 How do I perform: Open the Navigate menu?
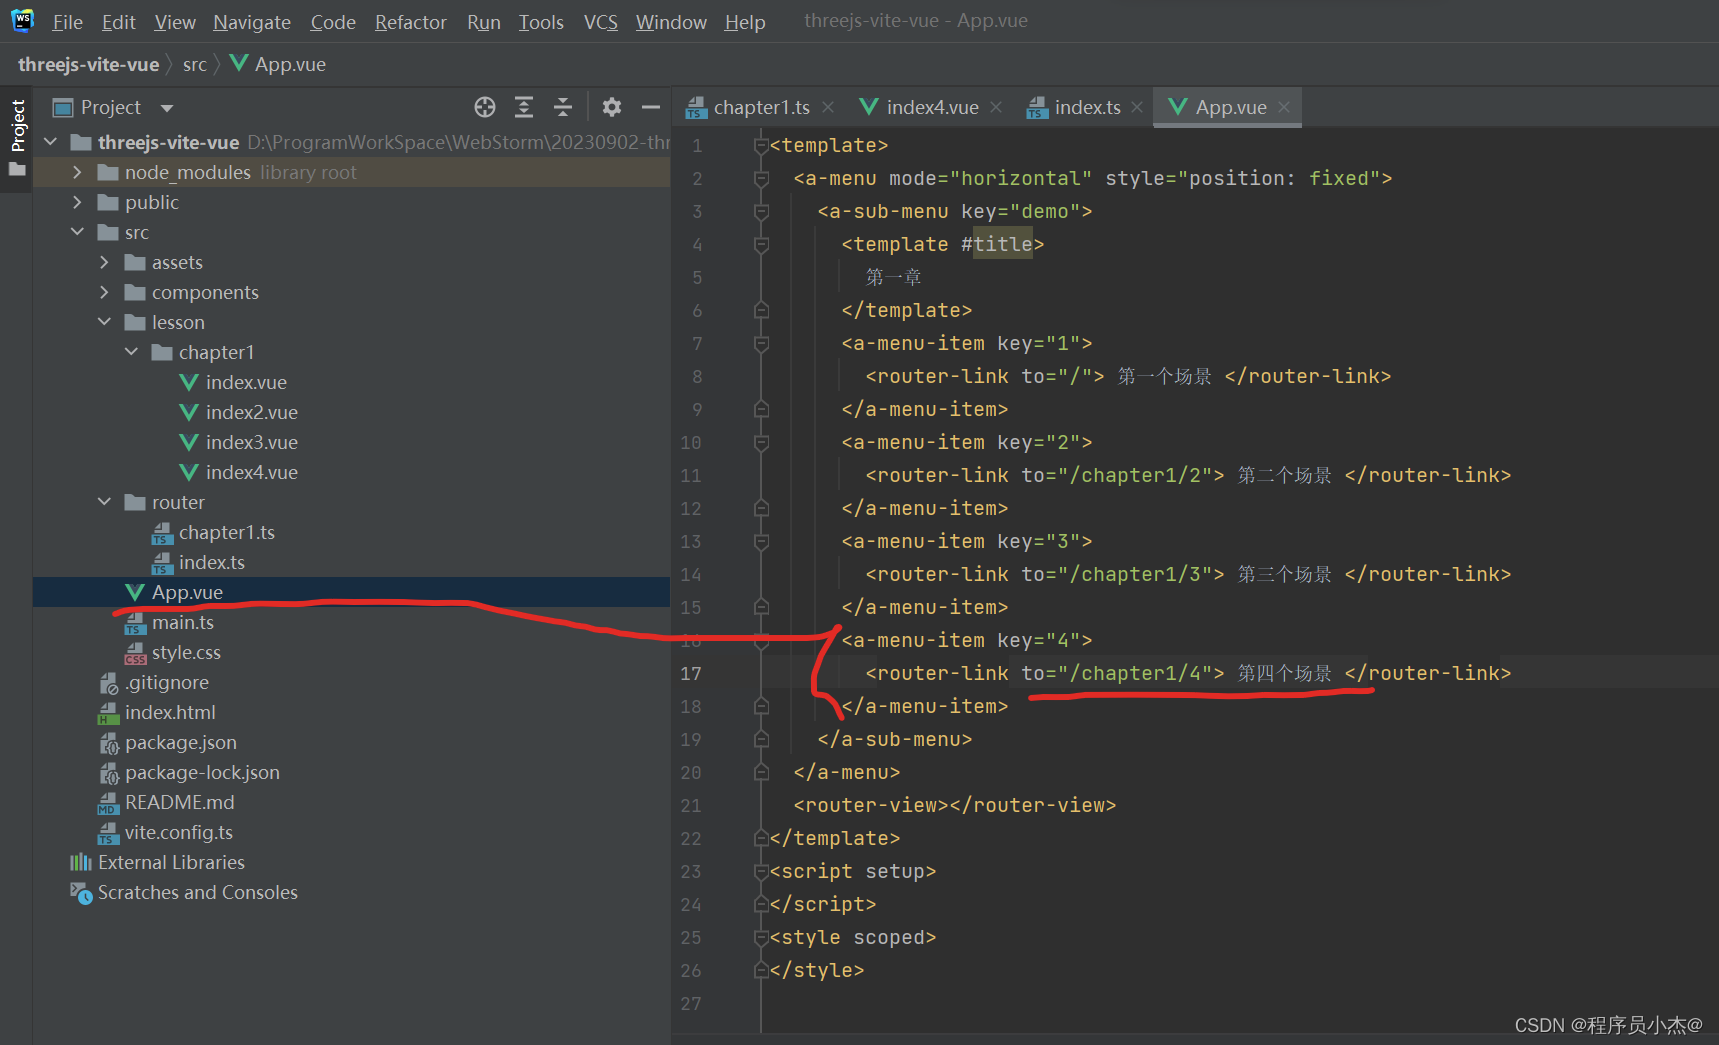(x=252, y=22)
